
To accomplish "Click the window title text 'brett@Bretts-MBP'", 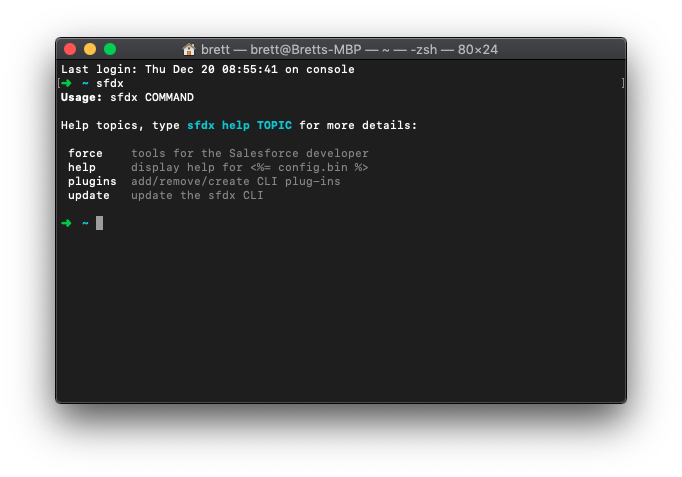I will coord(306,50).
